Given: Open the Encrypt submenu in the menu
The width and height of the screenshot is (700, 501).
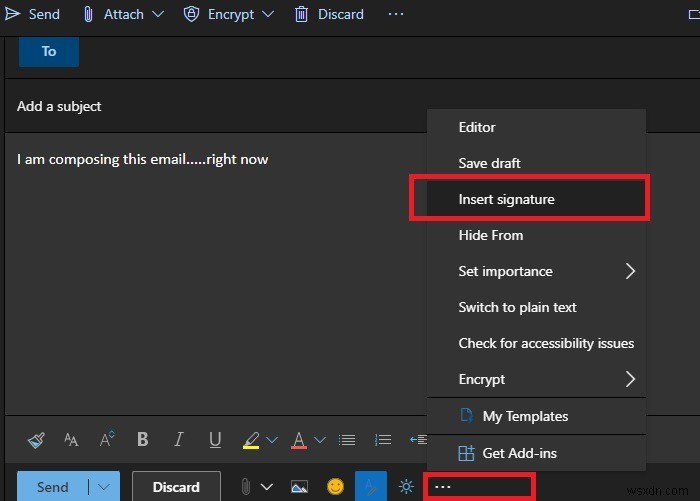Looking at the screenshot, I should coord(536,380).
